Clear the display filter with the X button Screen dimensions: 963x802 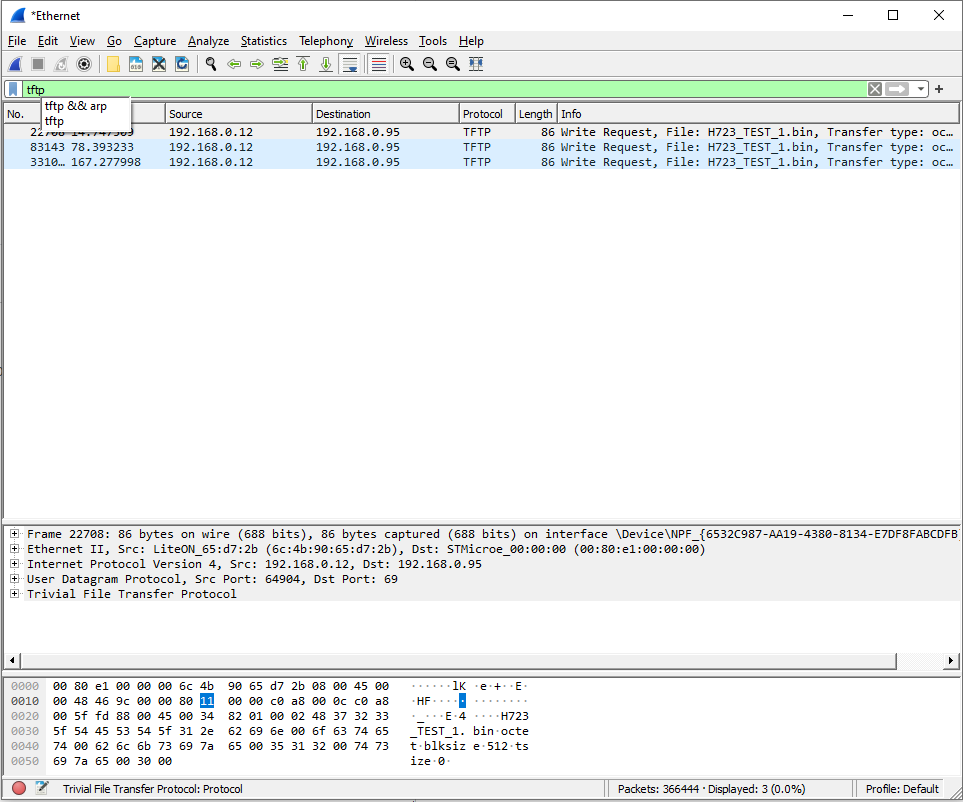click(874, 89)
